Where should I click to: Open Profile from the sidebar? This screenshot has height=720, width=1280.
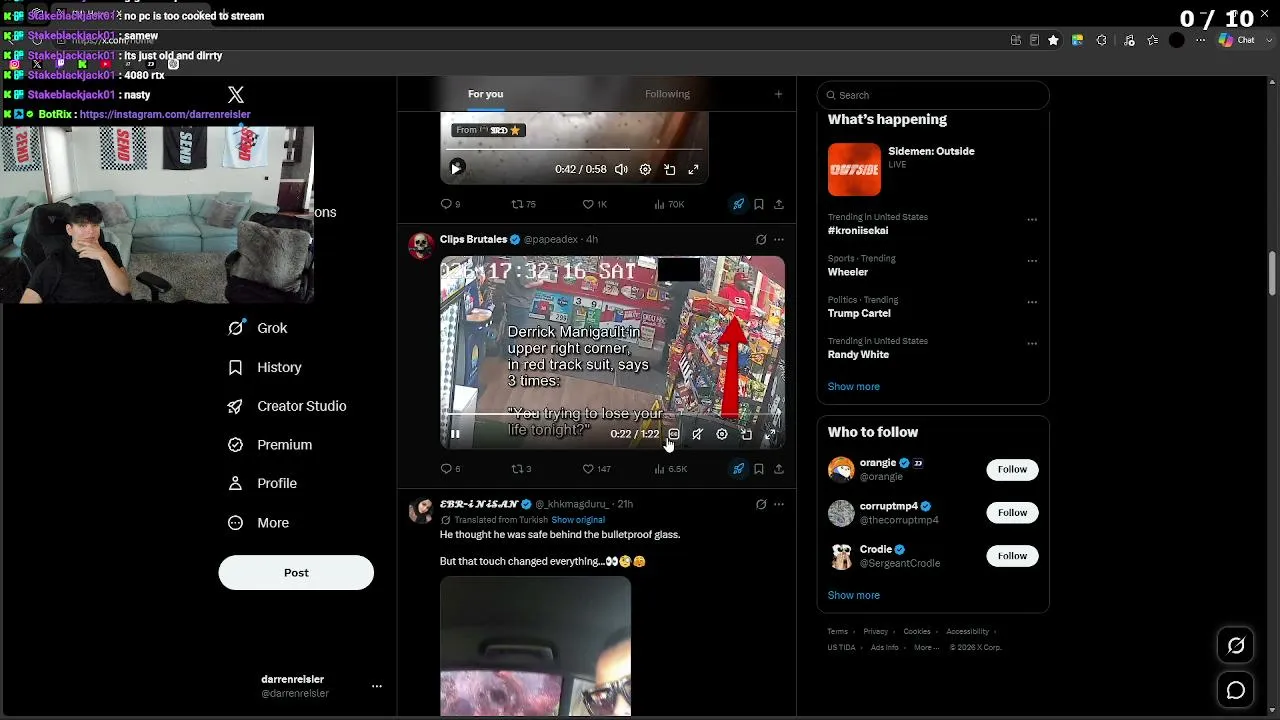click(x=262, y=483)
